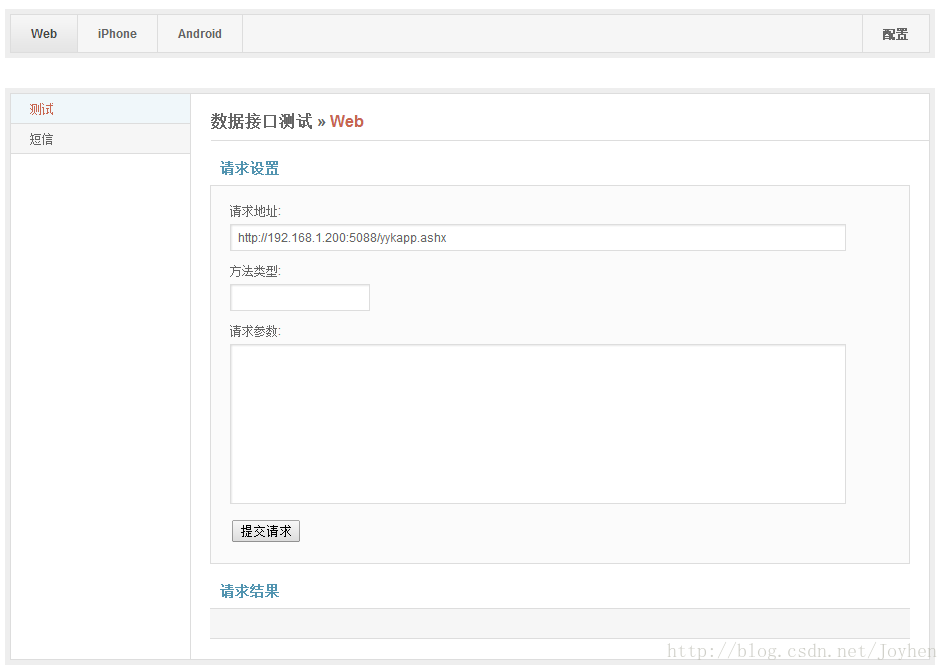Screen dimensions: 948x671
Task: Click the 方法类型 input box
Action: pos(300,297)
